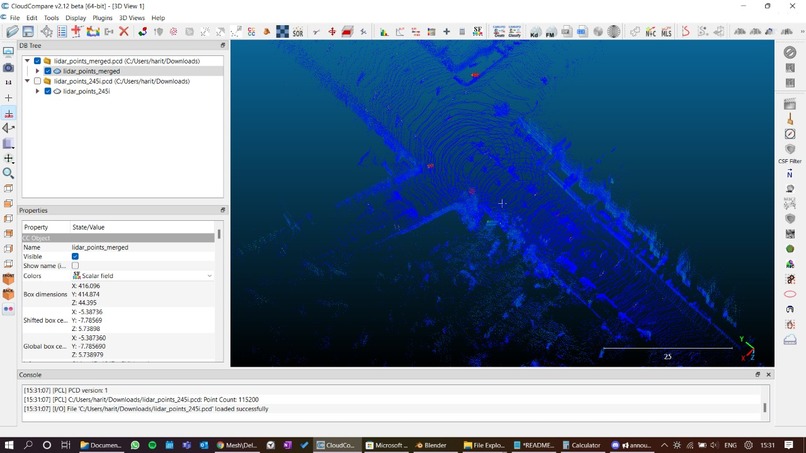The image size is (806, 453).
Task: Float the Console panel button
Action: pyautogui.click(x=757, y=374)
